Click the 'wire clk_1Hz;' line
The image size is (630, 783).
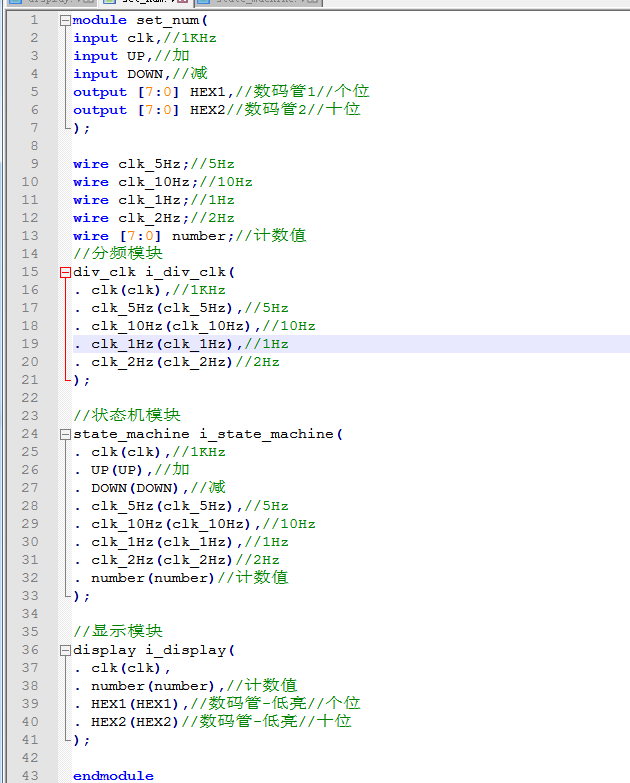pyautogui.click(x=131, y=200)
